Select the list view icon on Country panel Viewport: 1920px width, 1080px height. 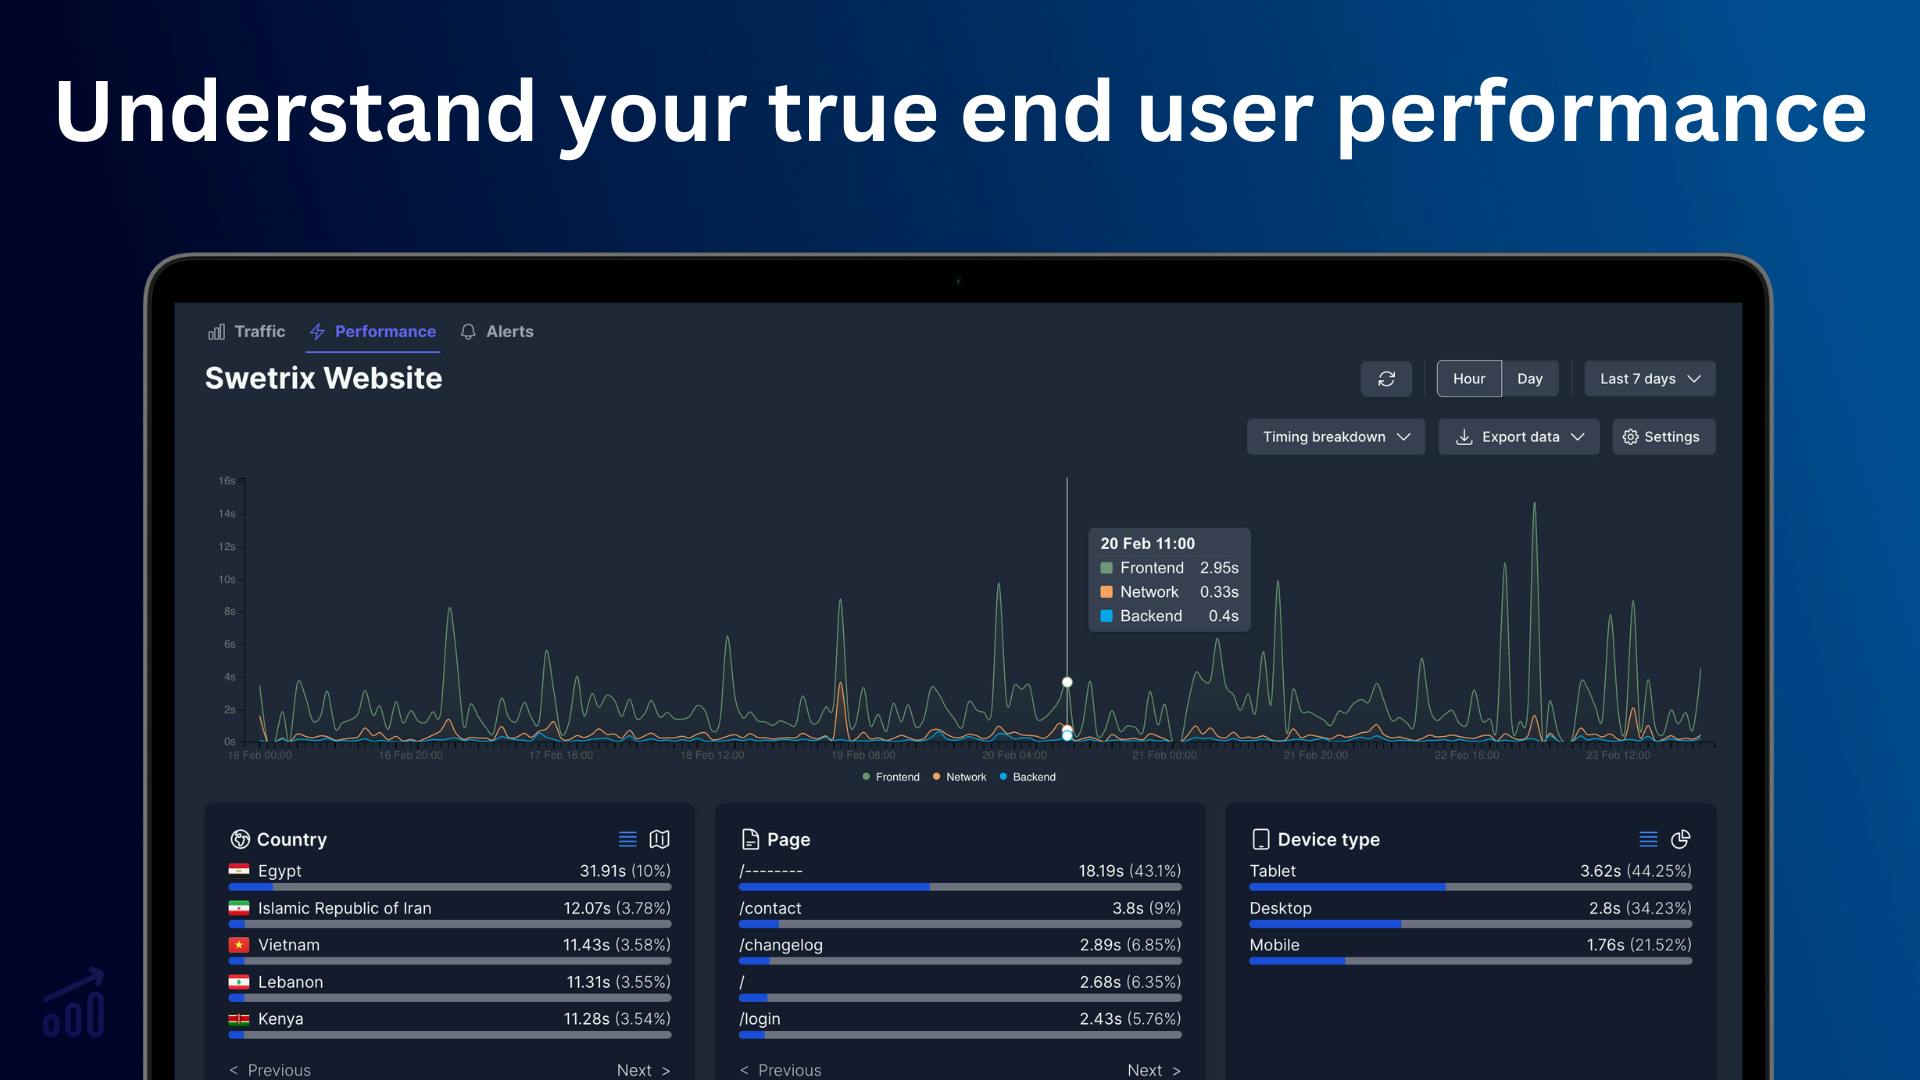point(628,839)
